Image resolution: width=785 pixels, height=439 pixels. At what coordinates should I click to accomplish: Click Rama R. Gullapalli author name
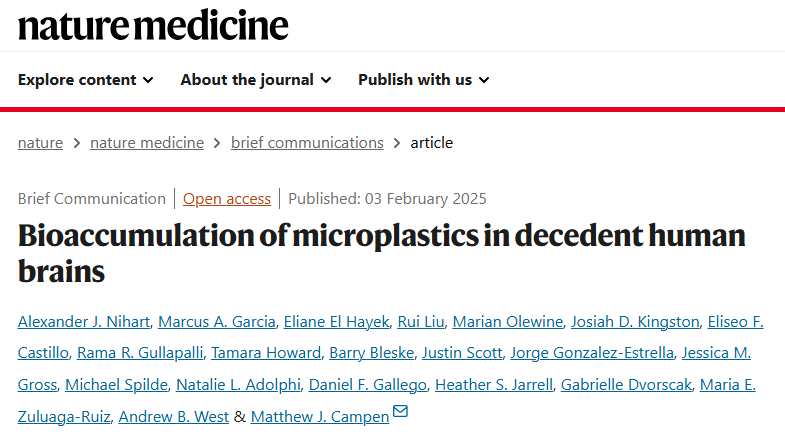coord(140,353)
